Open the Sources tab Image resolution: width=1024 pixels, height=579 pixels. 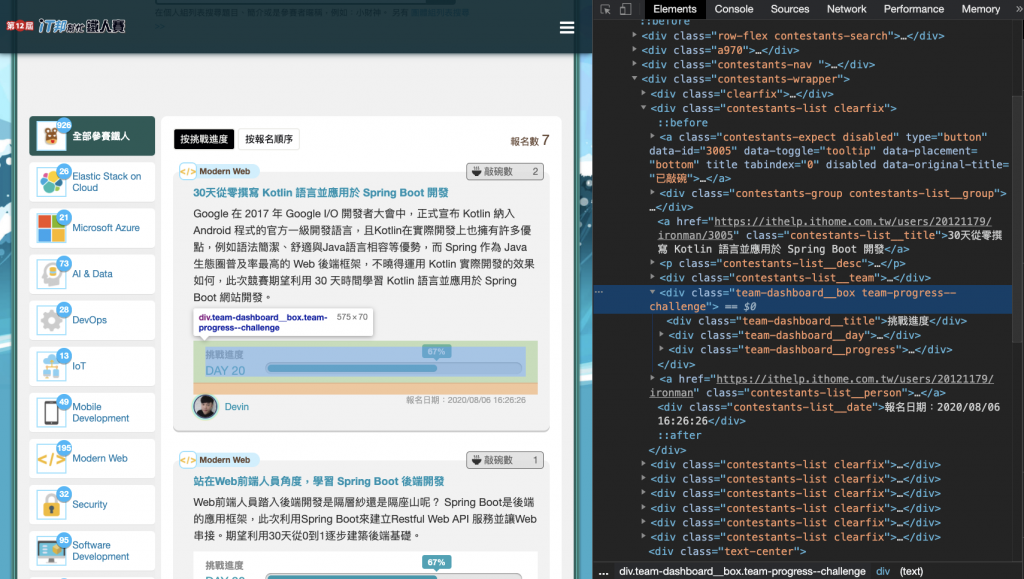pyautogui.click(x=790, y=9)
